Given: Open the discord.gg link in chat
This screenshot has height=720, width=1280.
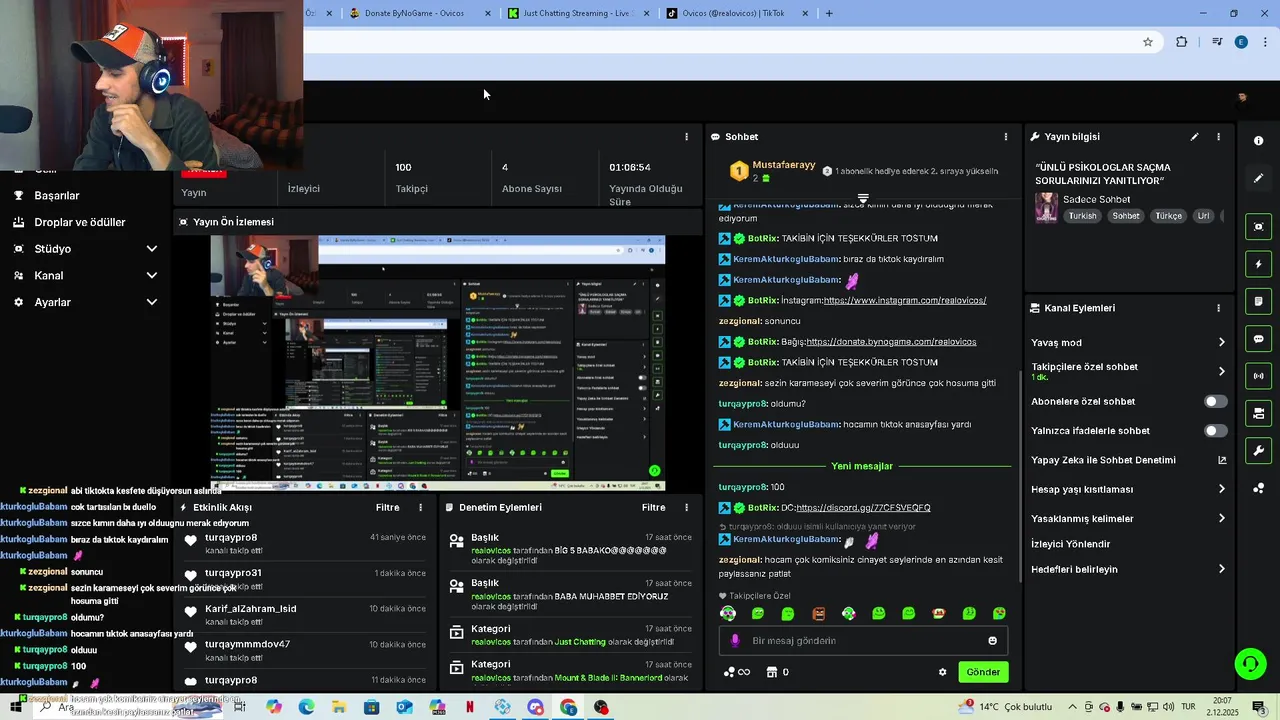Looking at the screenshot, I should [x=863, y=508].
